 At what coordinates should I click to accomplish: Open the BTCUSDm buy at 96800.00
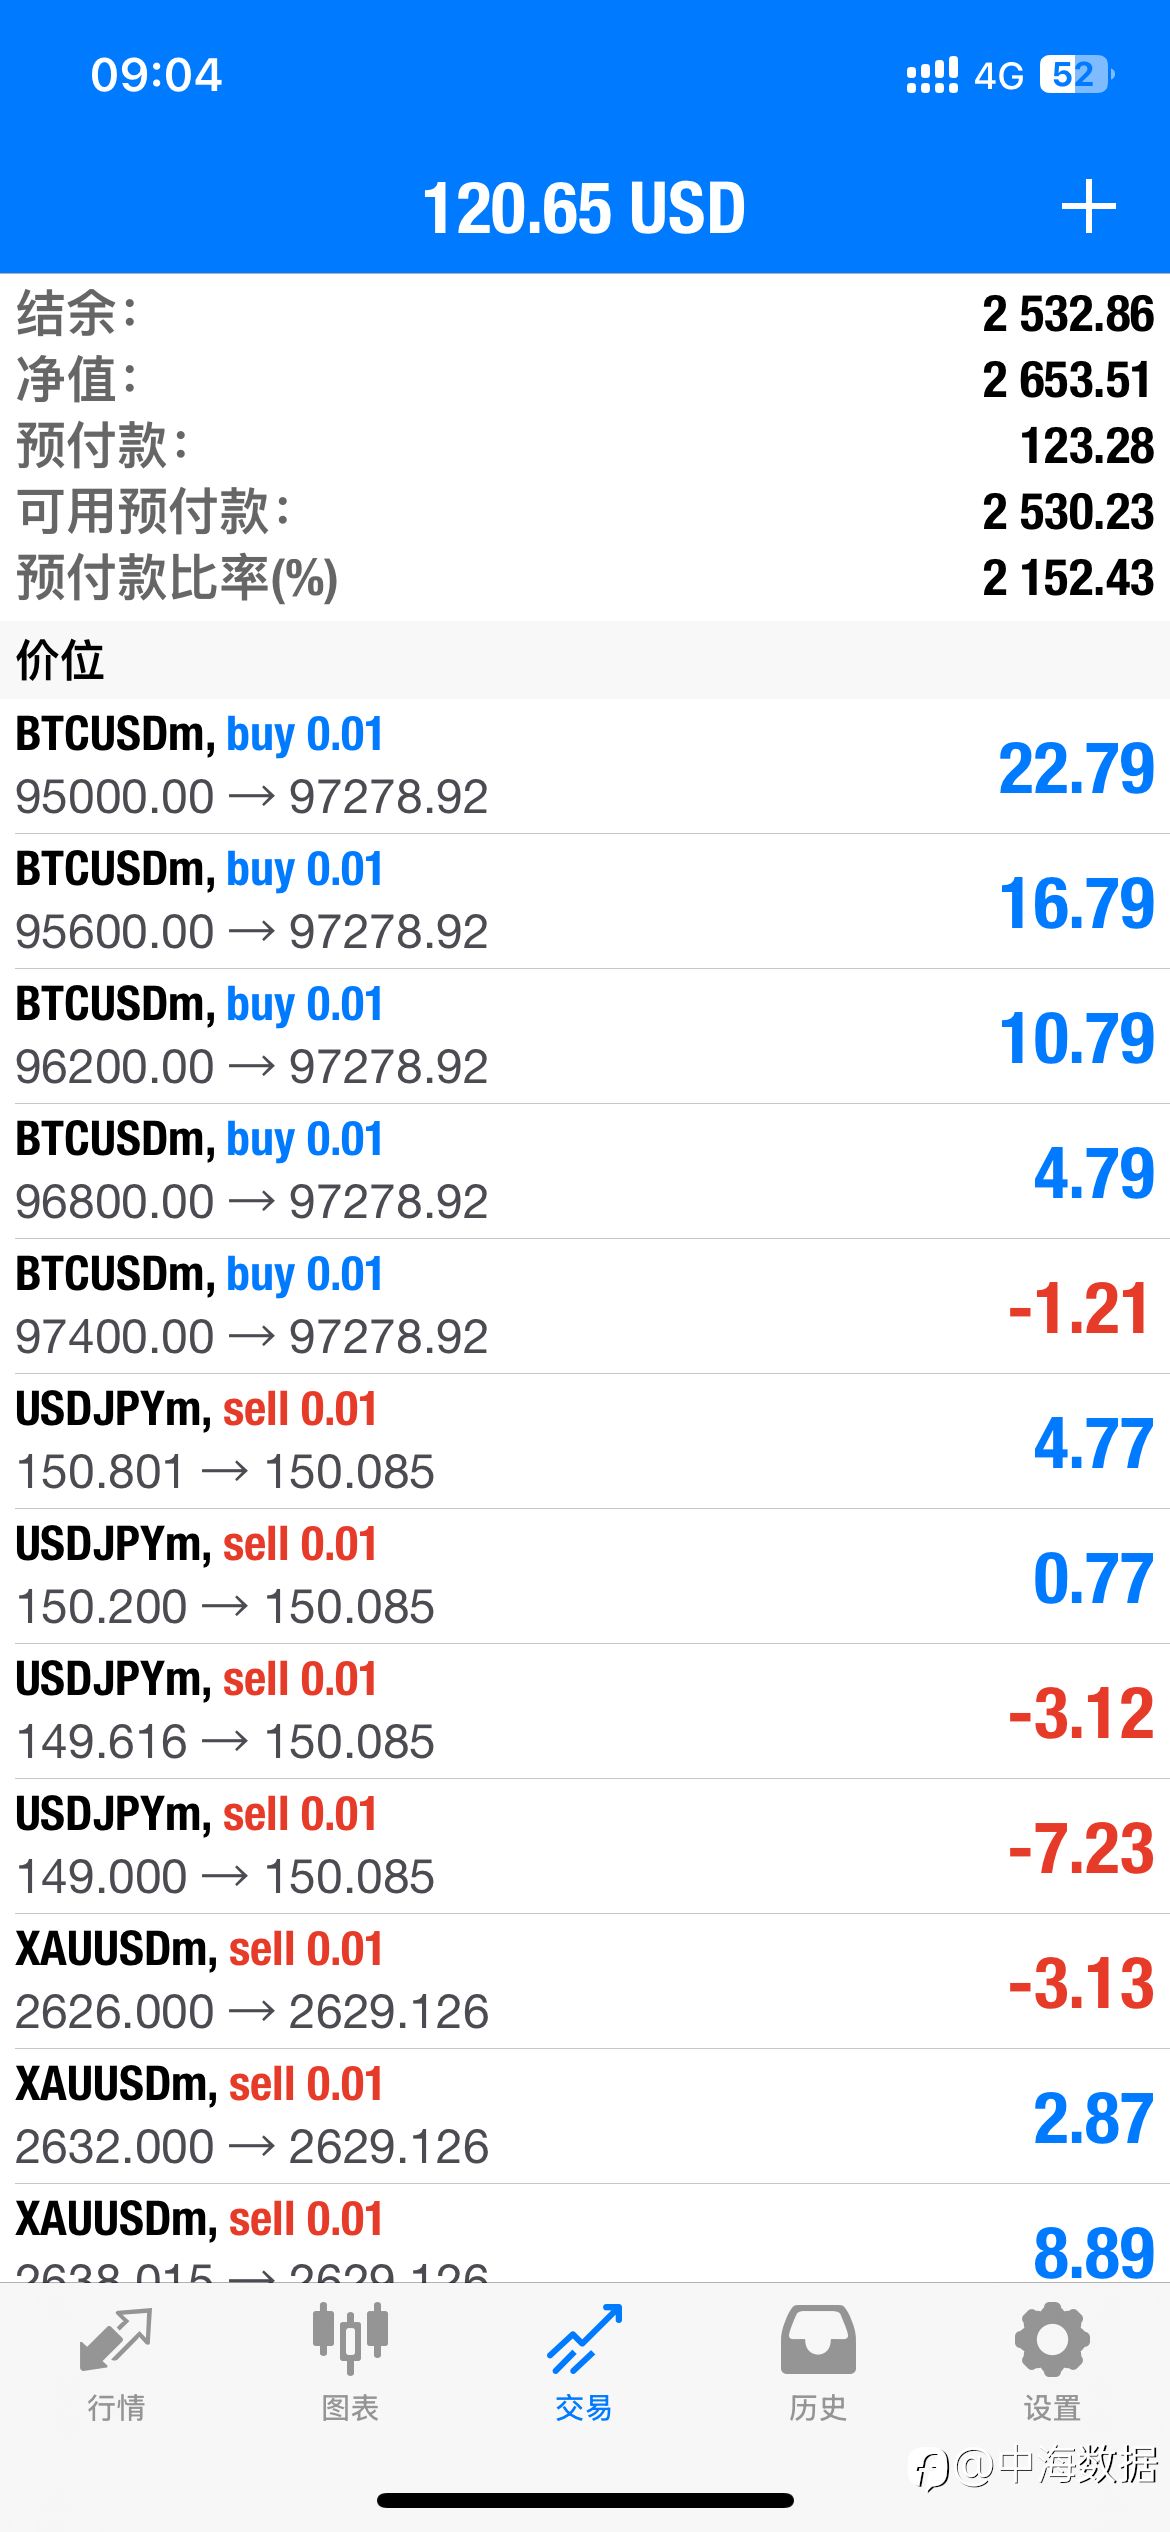coord(585,1171)
